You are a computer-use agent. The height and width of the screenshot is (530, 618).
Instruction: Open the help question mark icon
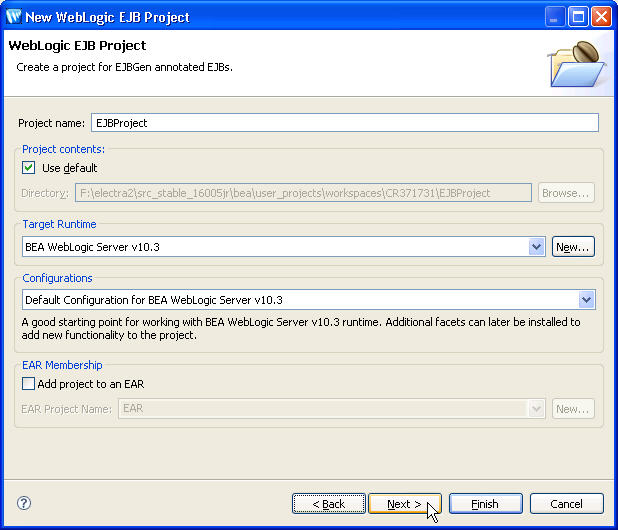[x=24, y=503]
